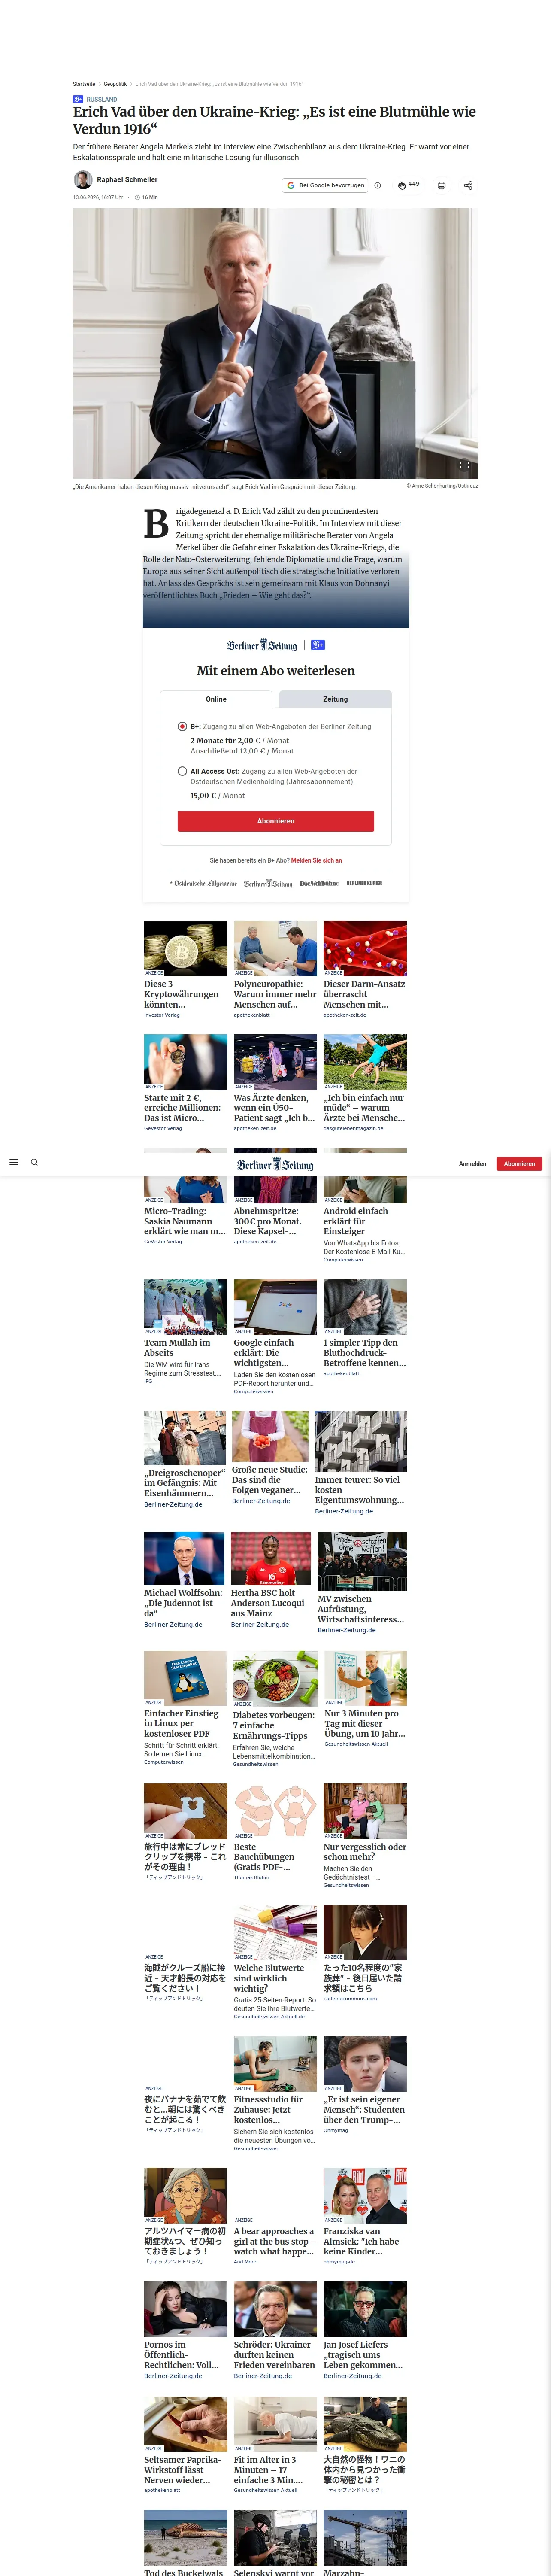Open 'Dreigroschenoper im Gefängnis' article
The image size is (551, 2576).
point(185,1460)
